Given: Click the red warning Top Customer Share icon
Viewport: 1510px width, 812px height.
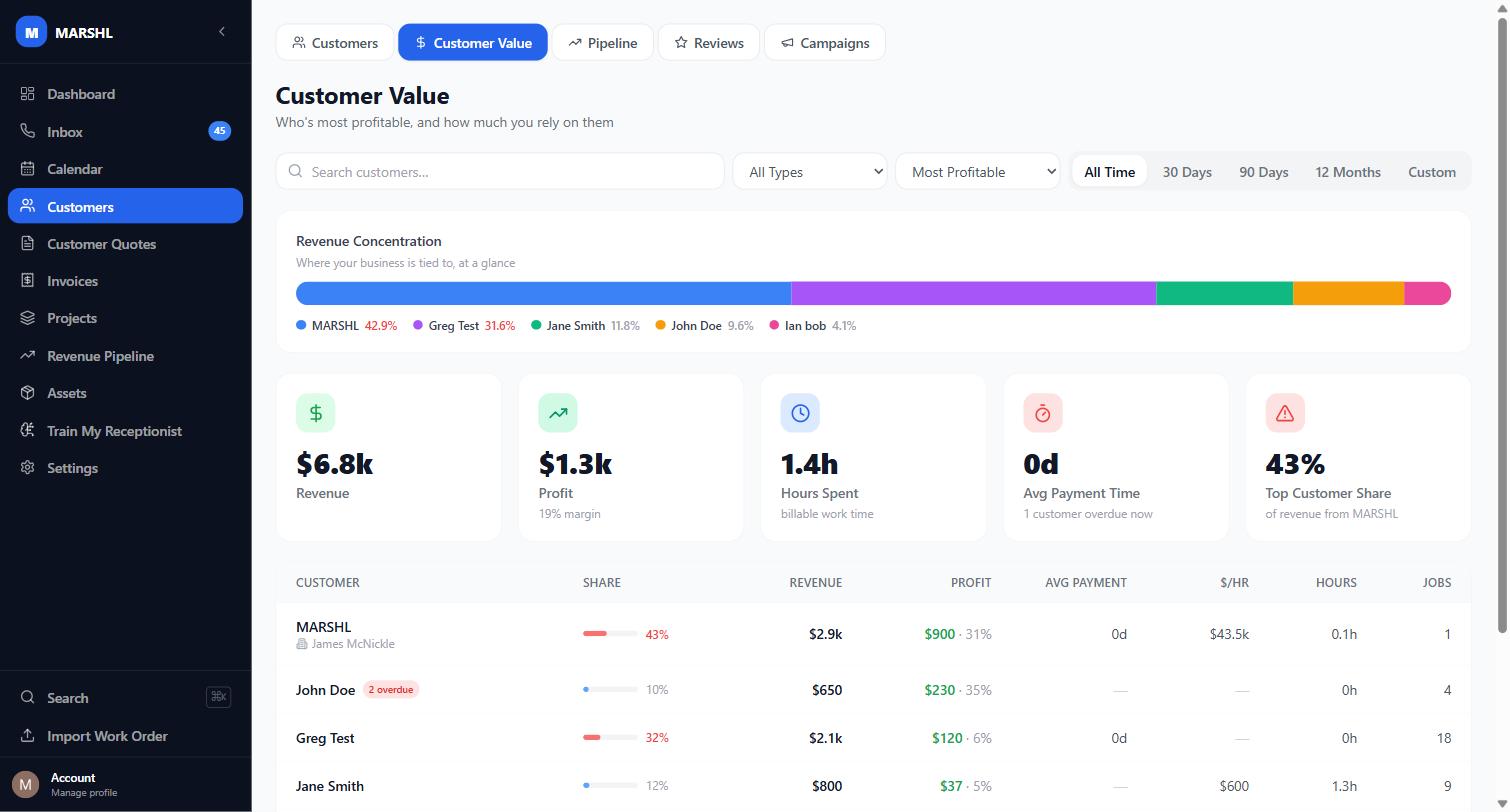Looking at the screenshot, I should (x=1285, y=413).
